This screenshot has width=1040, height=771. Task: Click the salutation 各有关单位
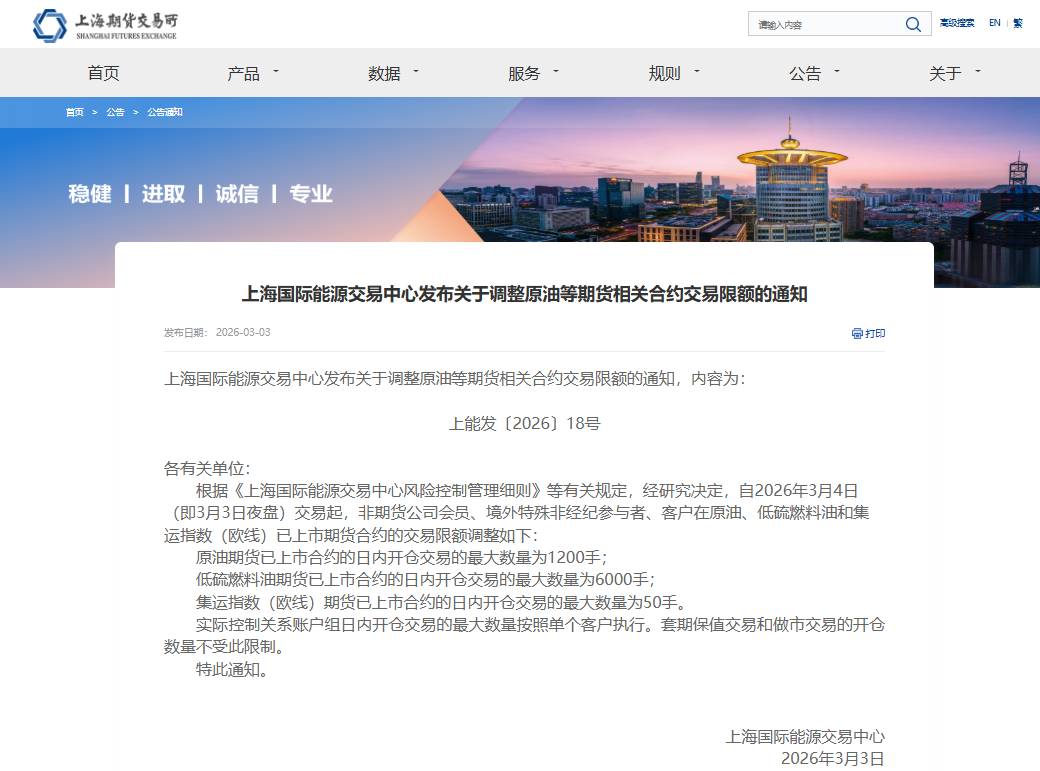click(x=207, y=468)
